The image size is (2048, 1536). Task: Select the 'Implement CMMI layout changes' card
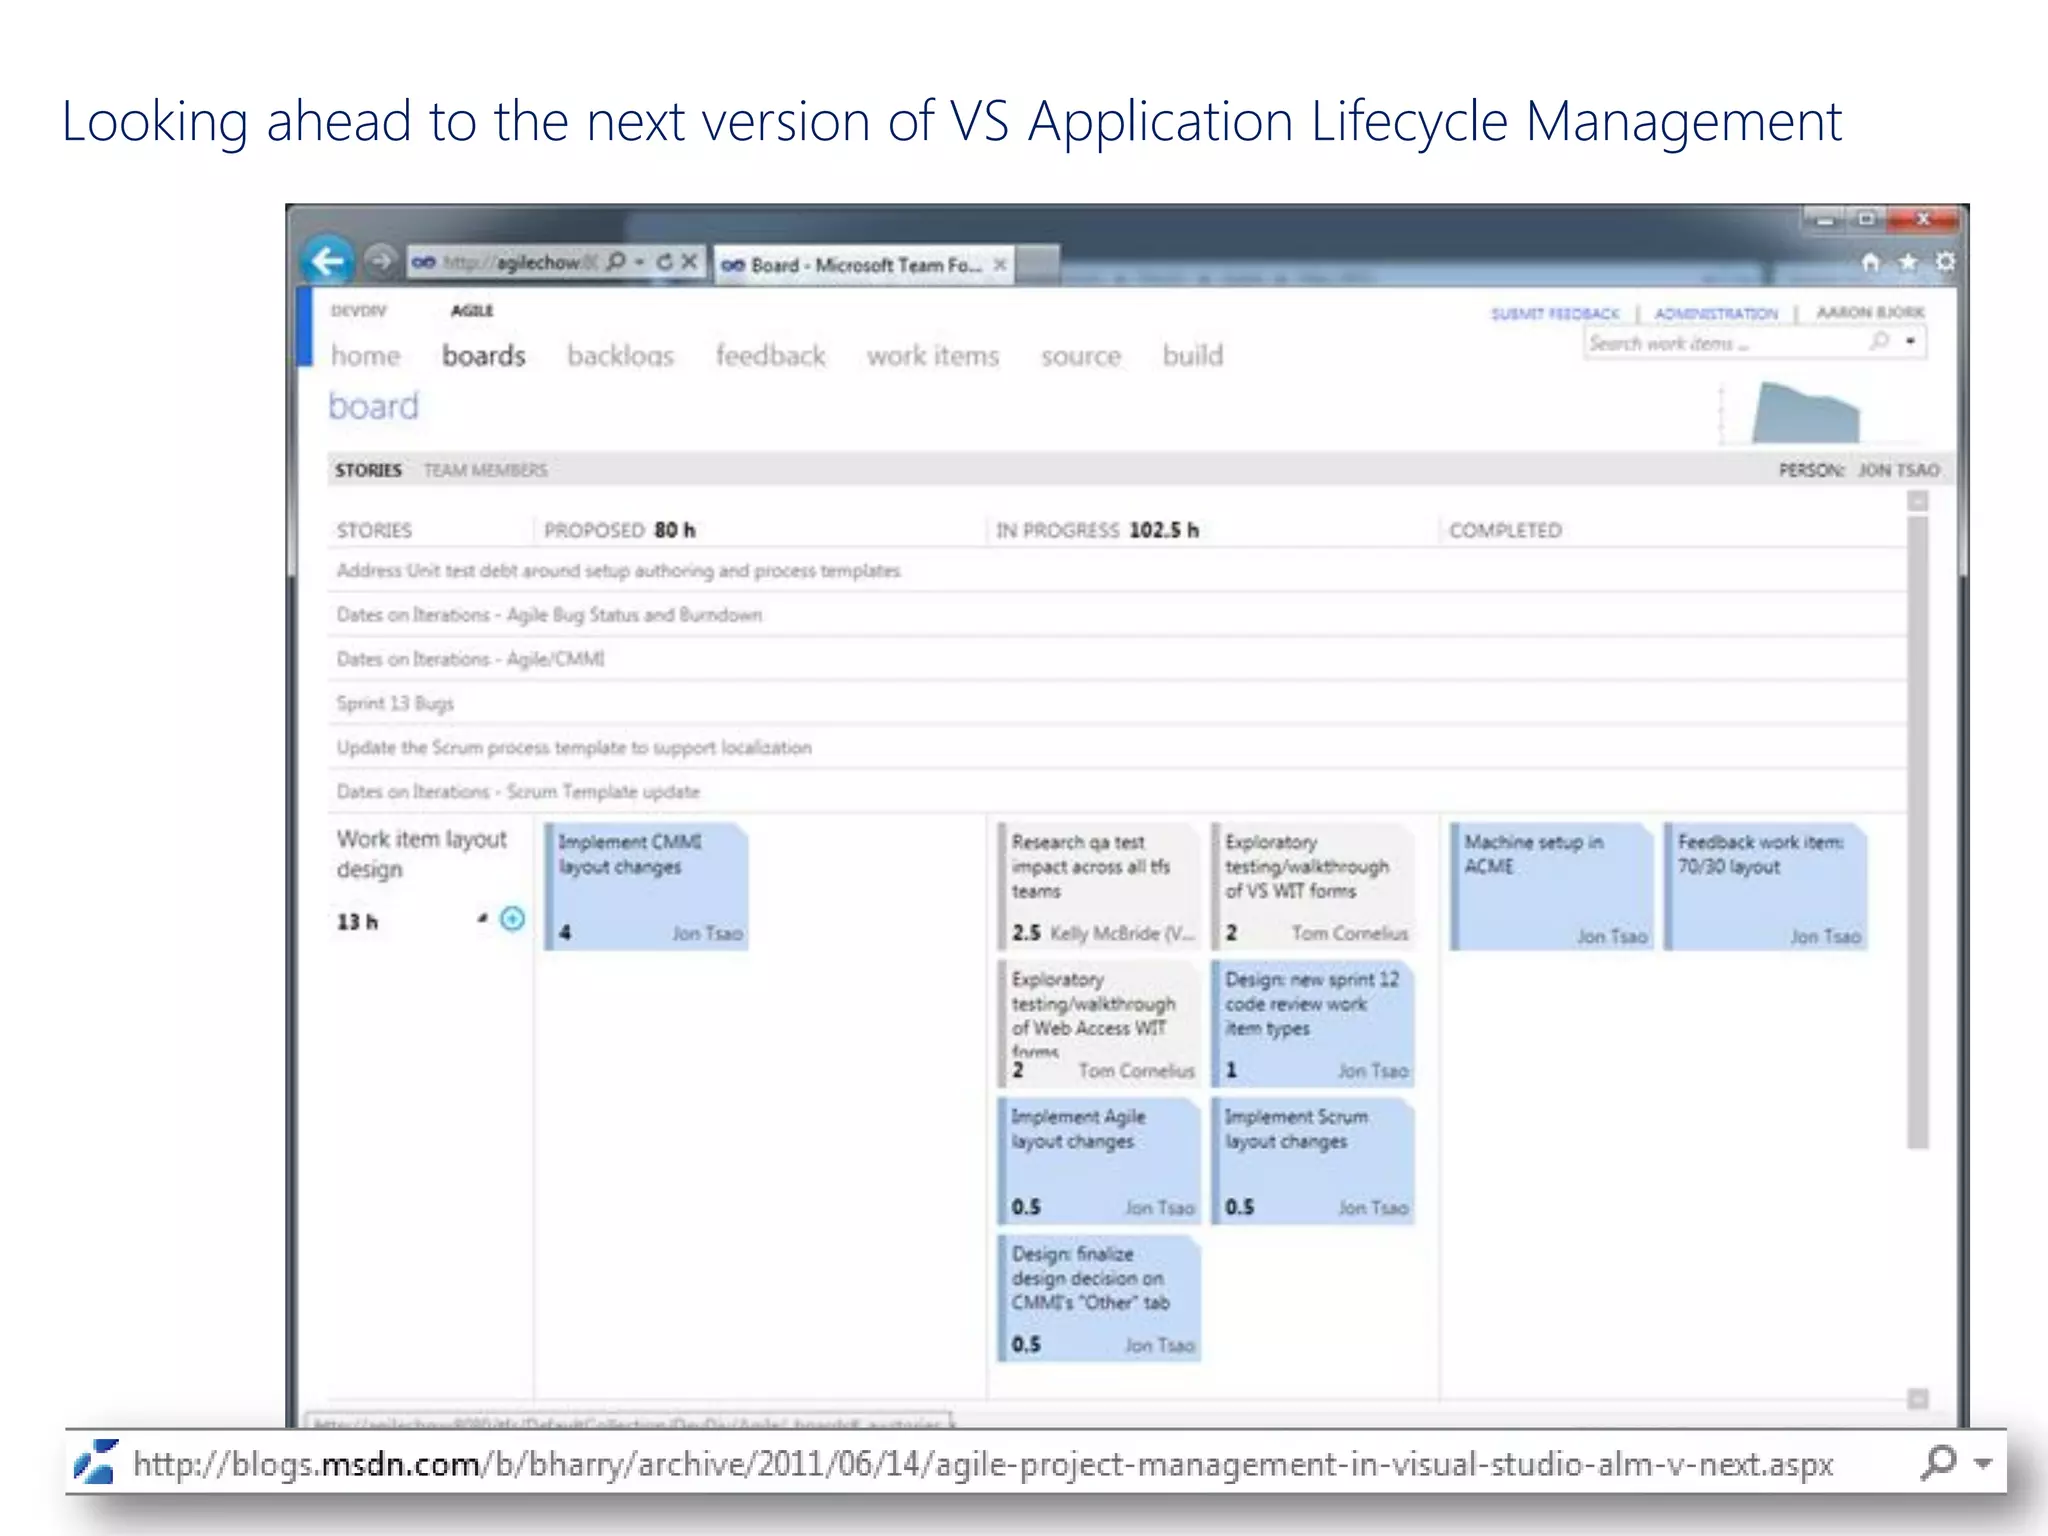647,886
